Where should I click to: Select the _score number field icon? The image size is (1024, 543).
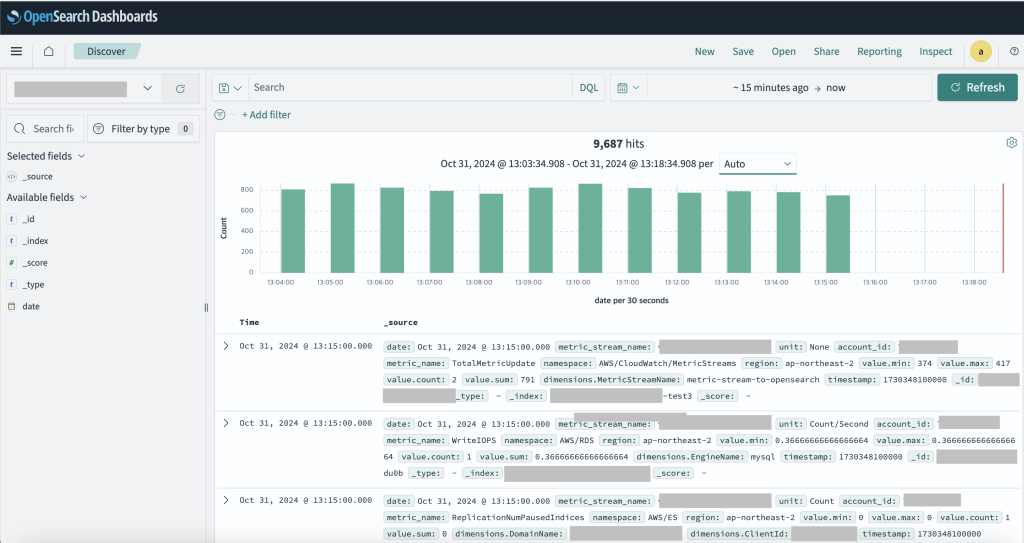11,263
